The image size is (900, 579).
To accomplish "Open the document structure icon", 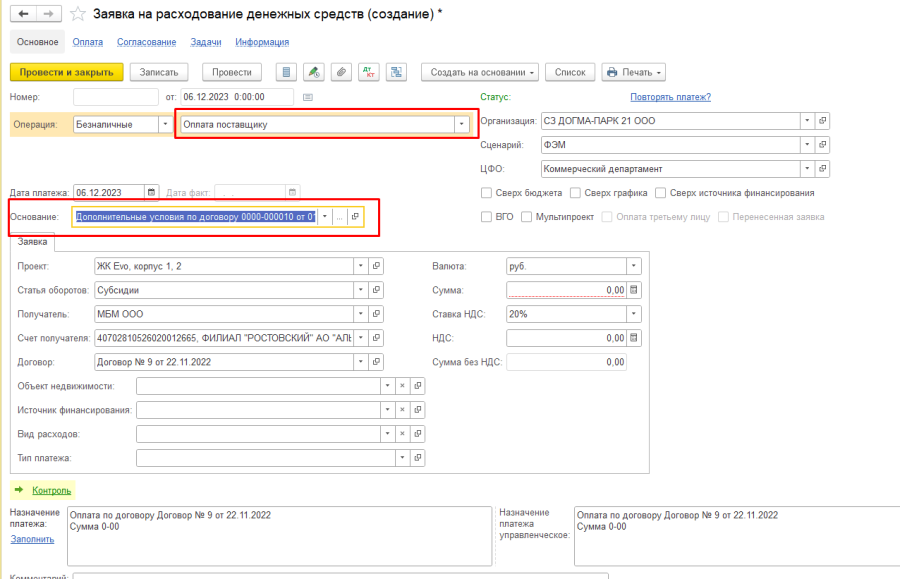I will pos(397,72).
